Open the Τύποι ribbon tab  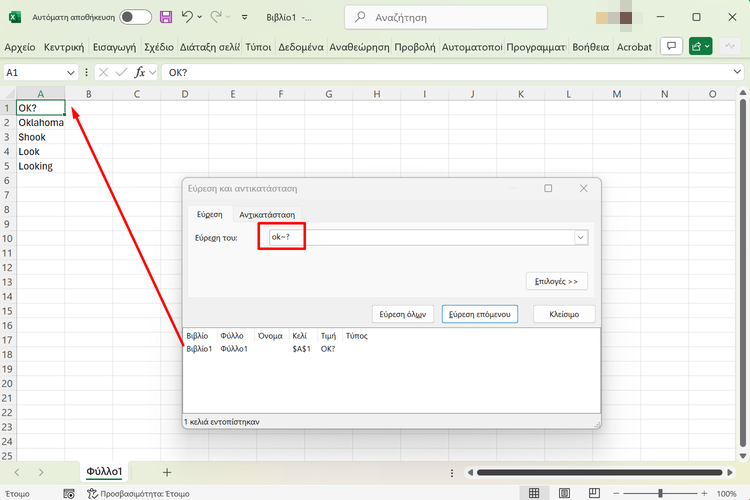coord(258,47)
